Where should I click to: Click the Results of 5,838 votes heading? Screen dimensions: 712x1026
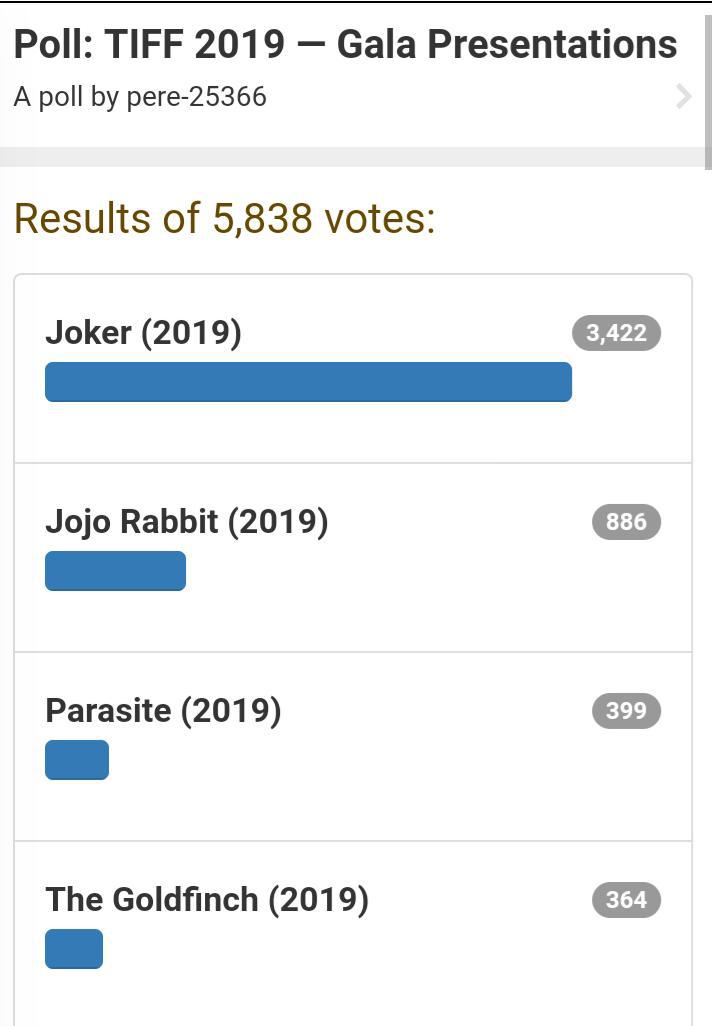click(x=225, y=218)
